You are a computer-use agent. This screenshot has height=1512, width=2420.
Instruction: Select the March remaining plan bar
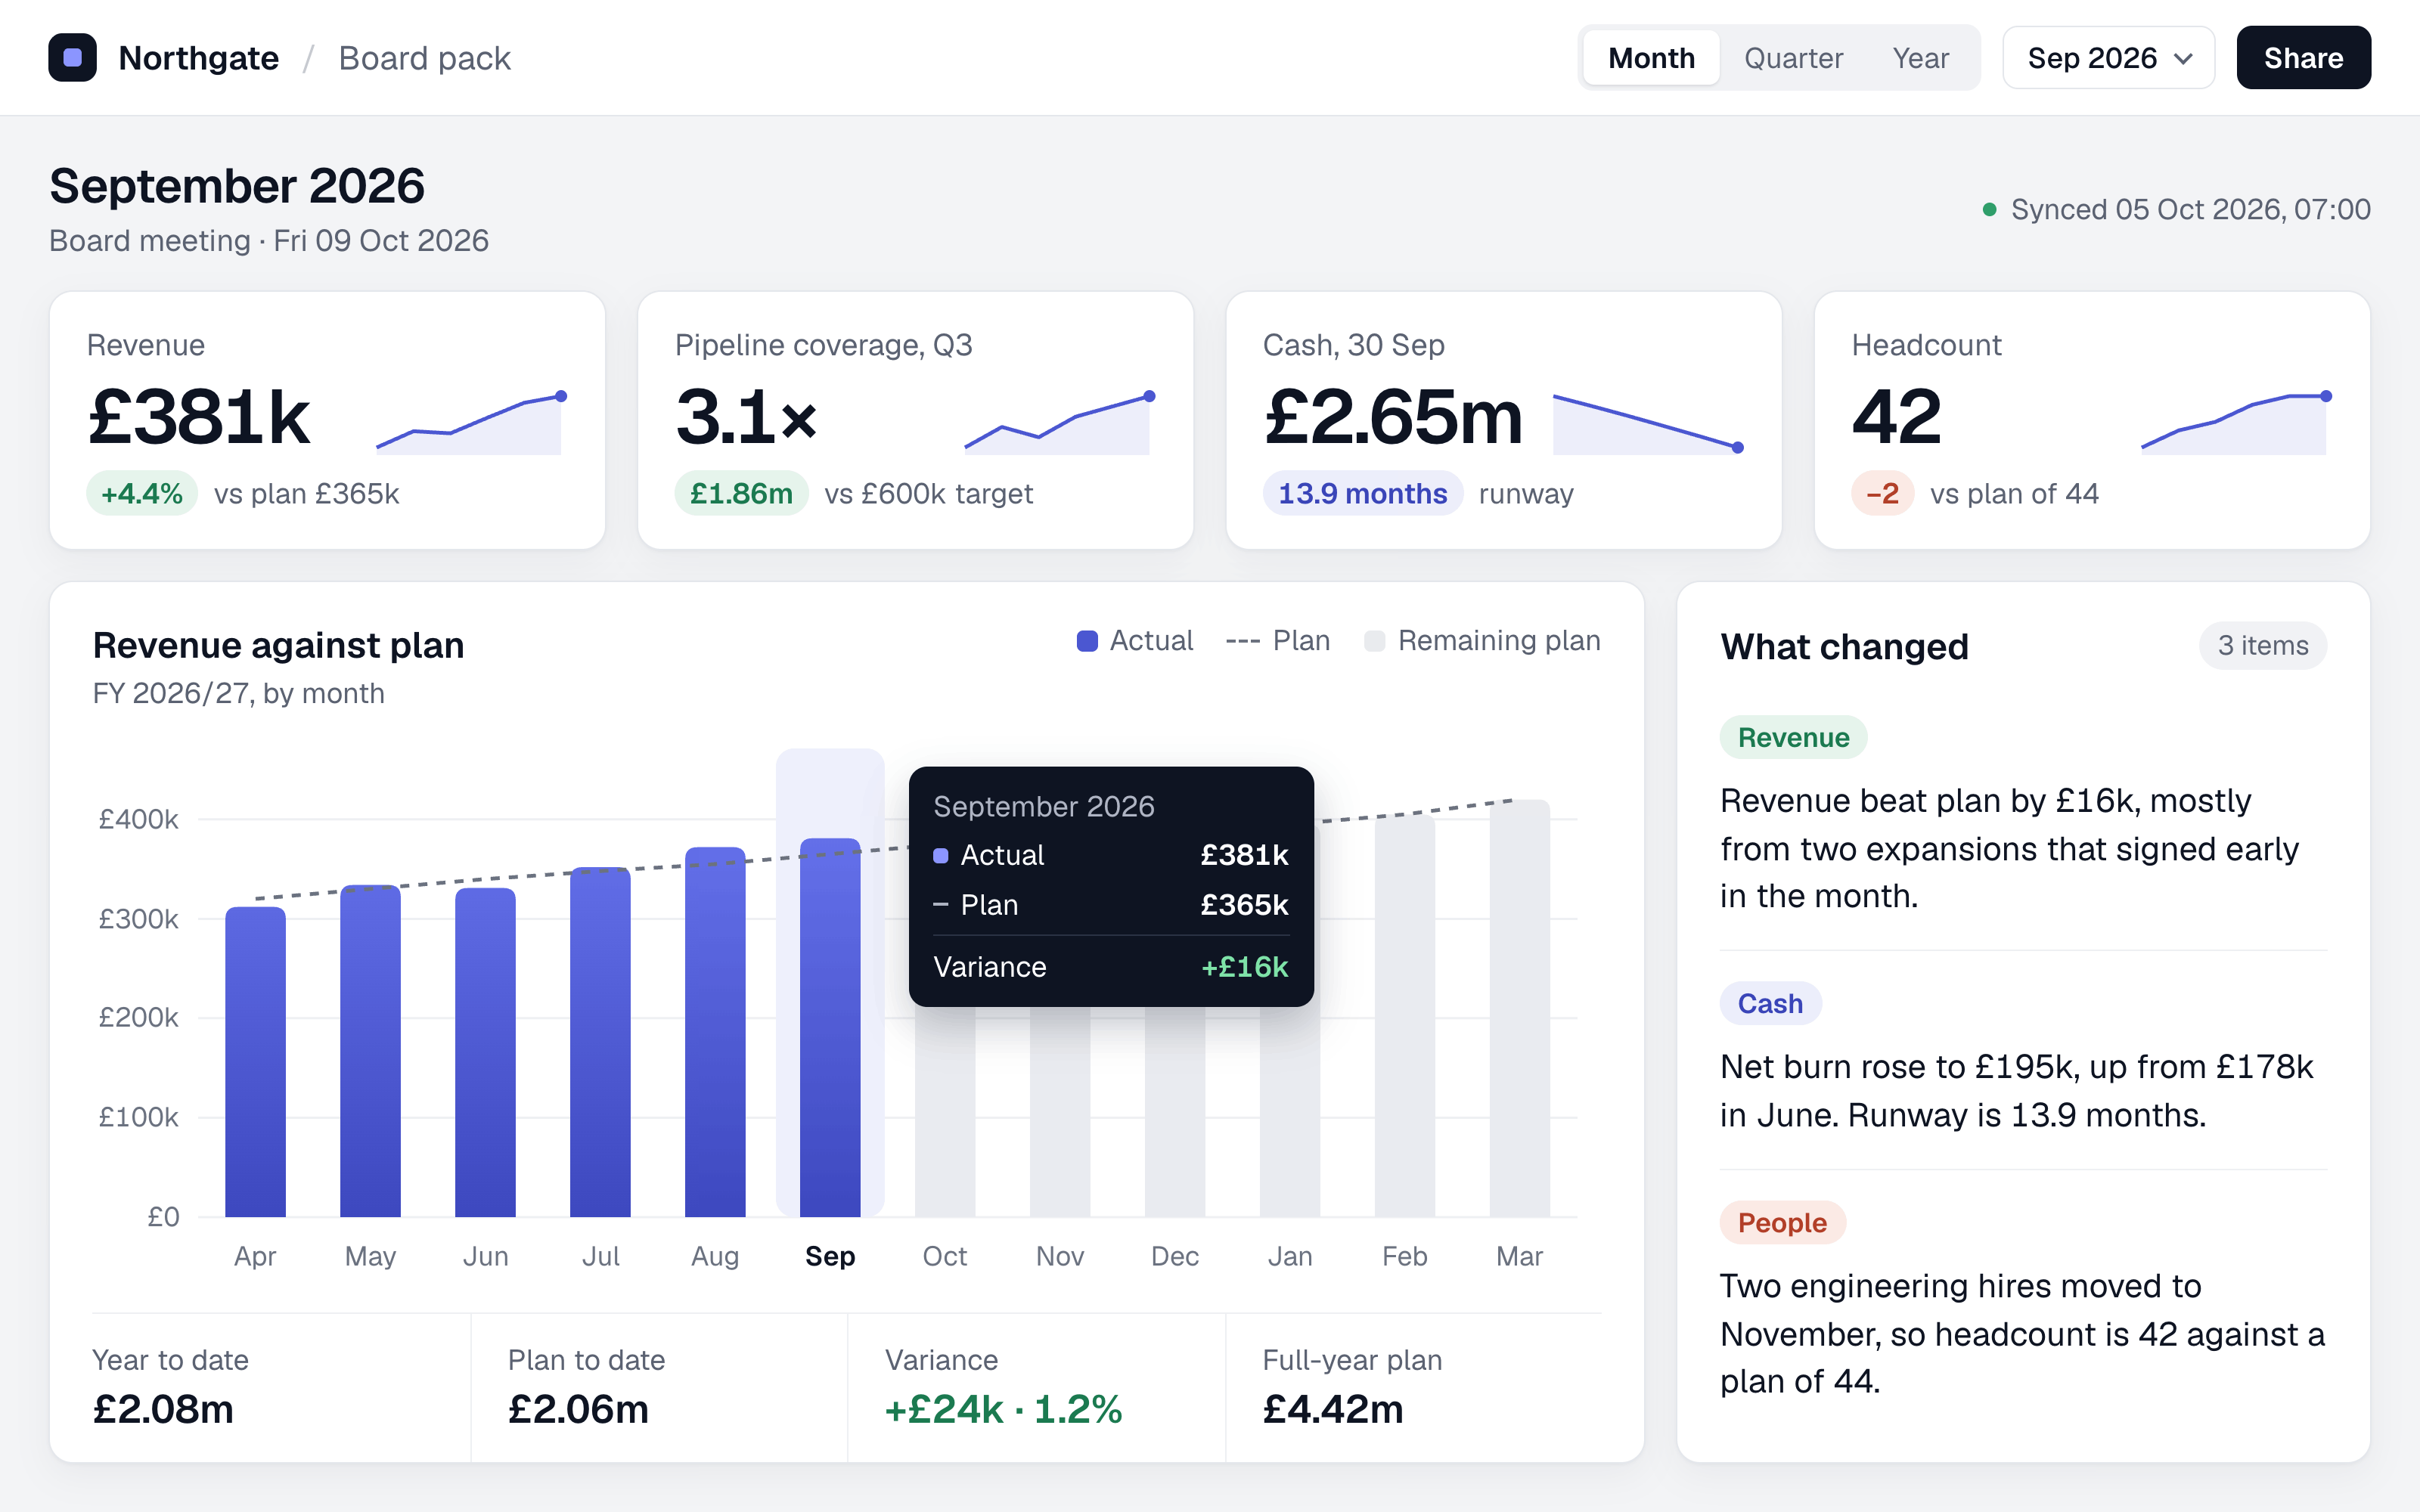pos(1519,1008)
